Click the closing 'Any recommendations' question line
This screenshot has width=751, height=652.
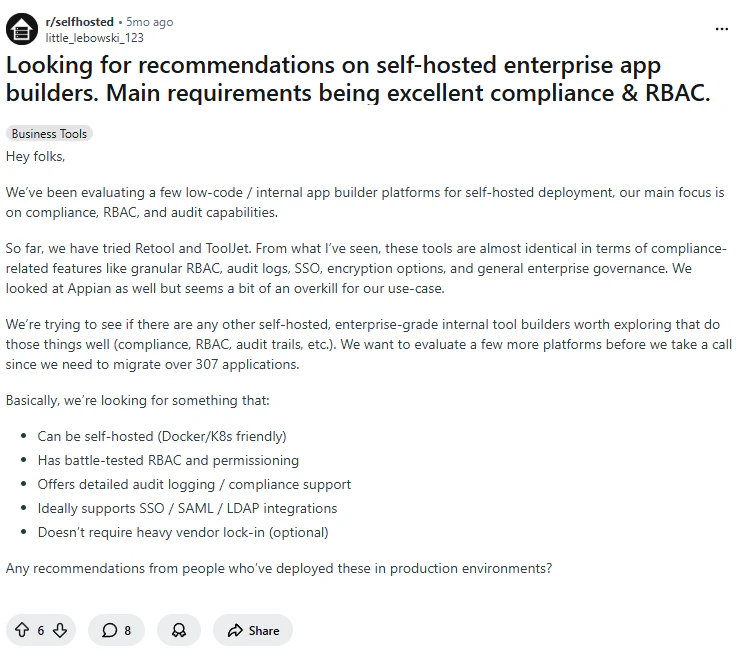279,568
